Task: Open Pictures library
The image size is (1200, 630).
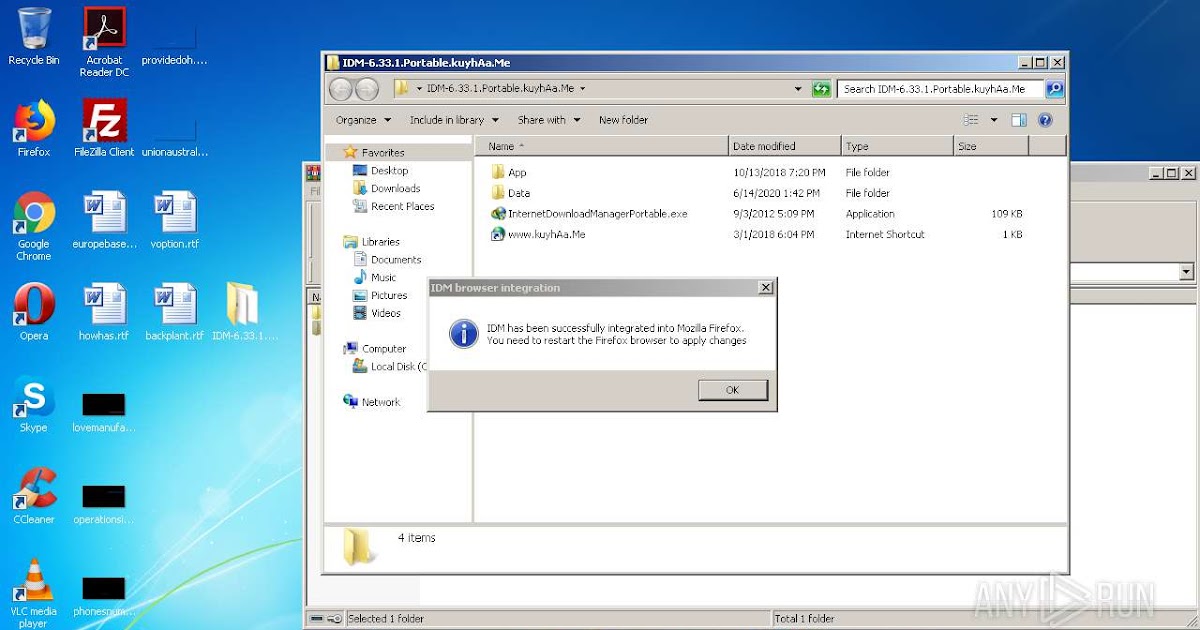Action: coord(381,296)
